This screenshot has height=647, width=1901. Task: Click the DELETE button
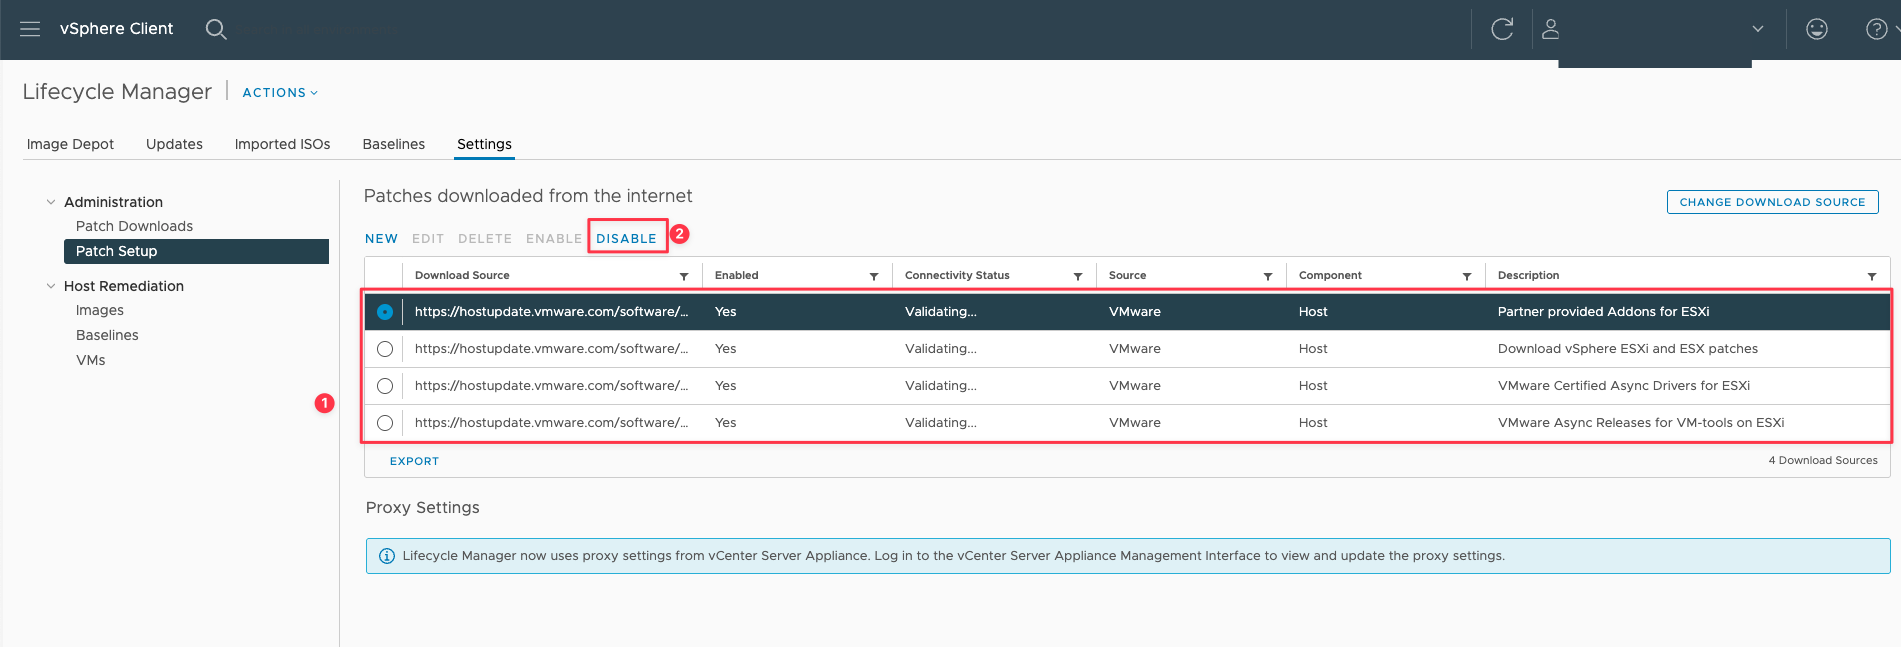click(x=485, y=239)
